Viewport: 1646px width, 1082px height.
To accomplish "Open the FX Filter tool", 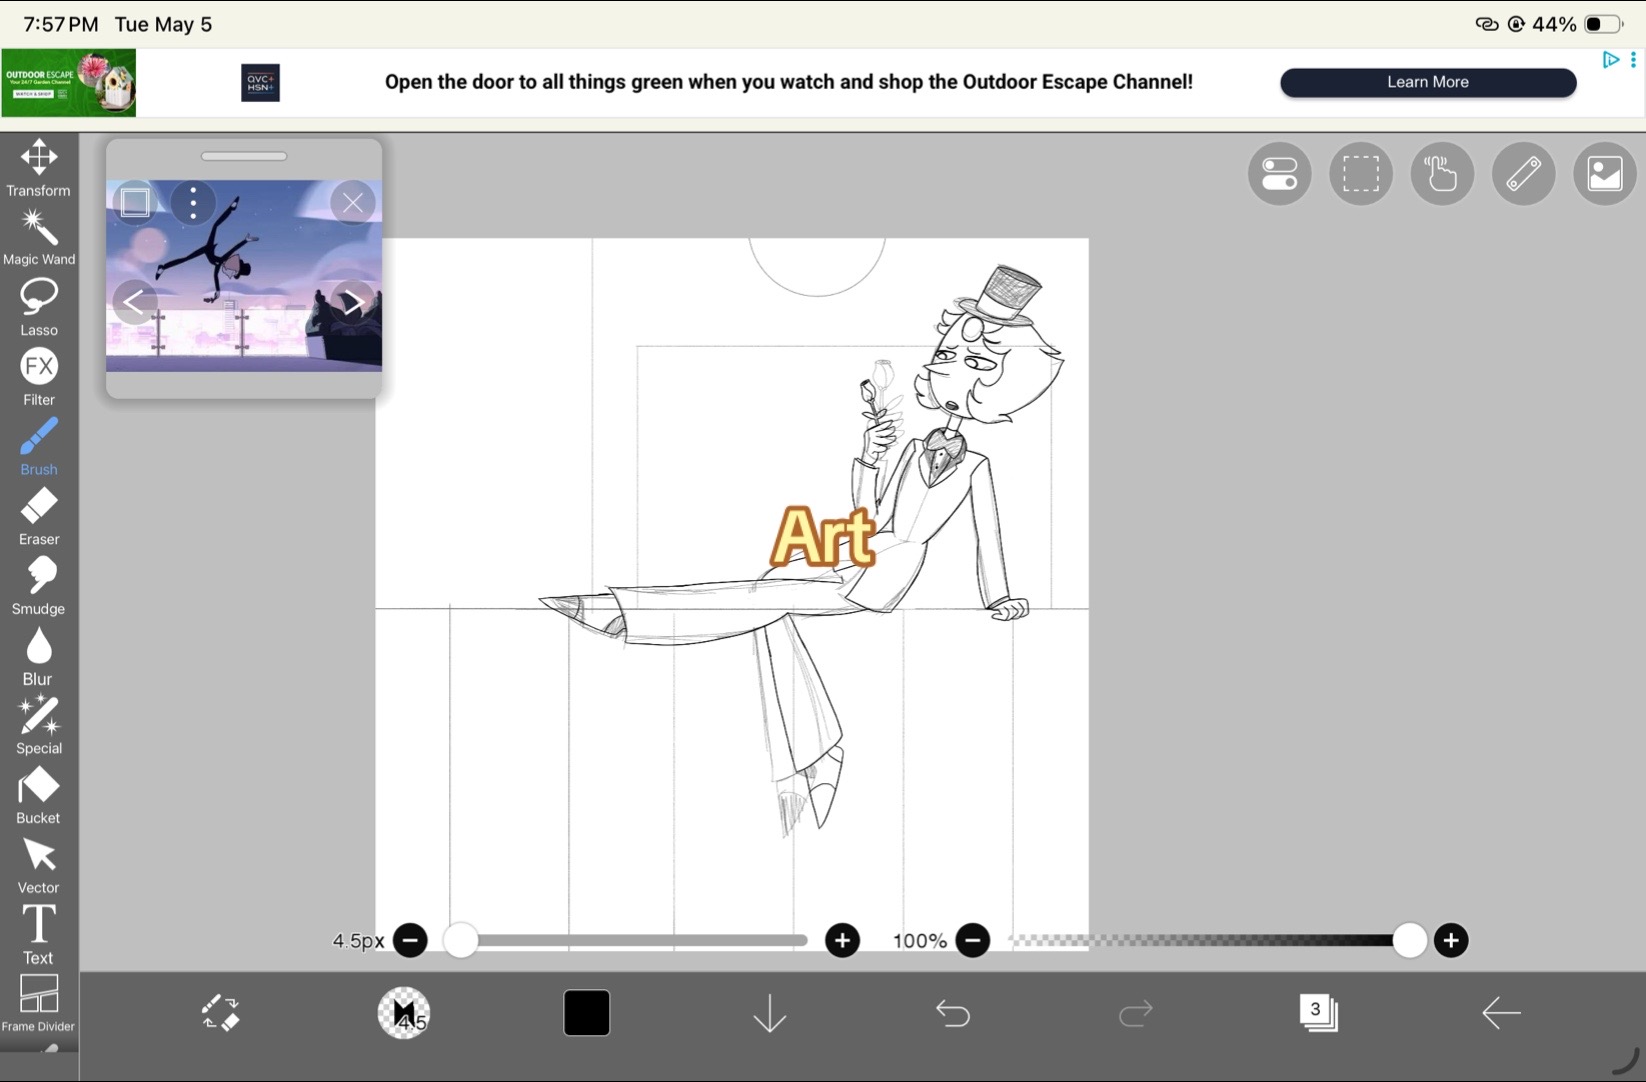I will pos(38,377).
